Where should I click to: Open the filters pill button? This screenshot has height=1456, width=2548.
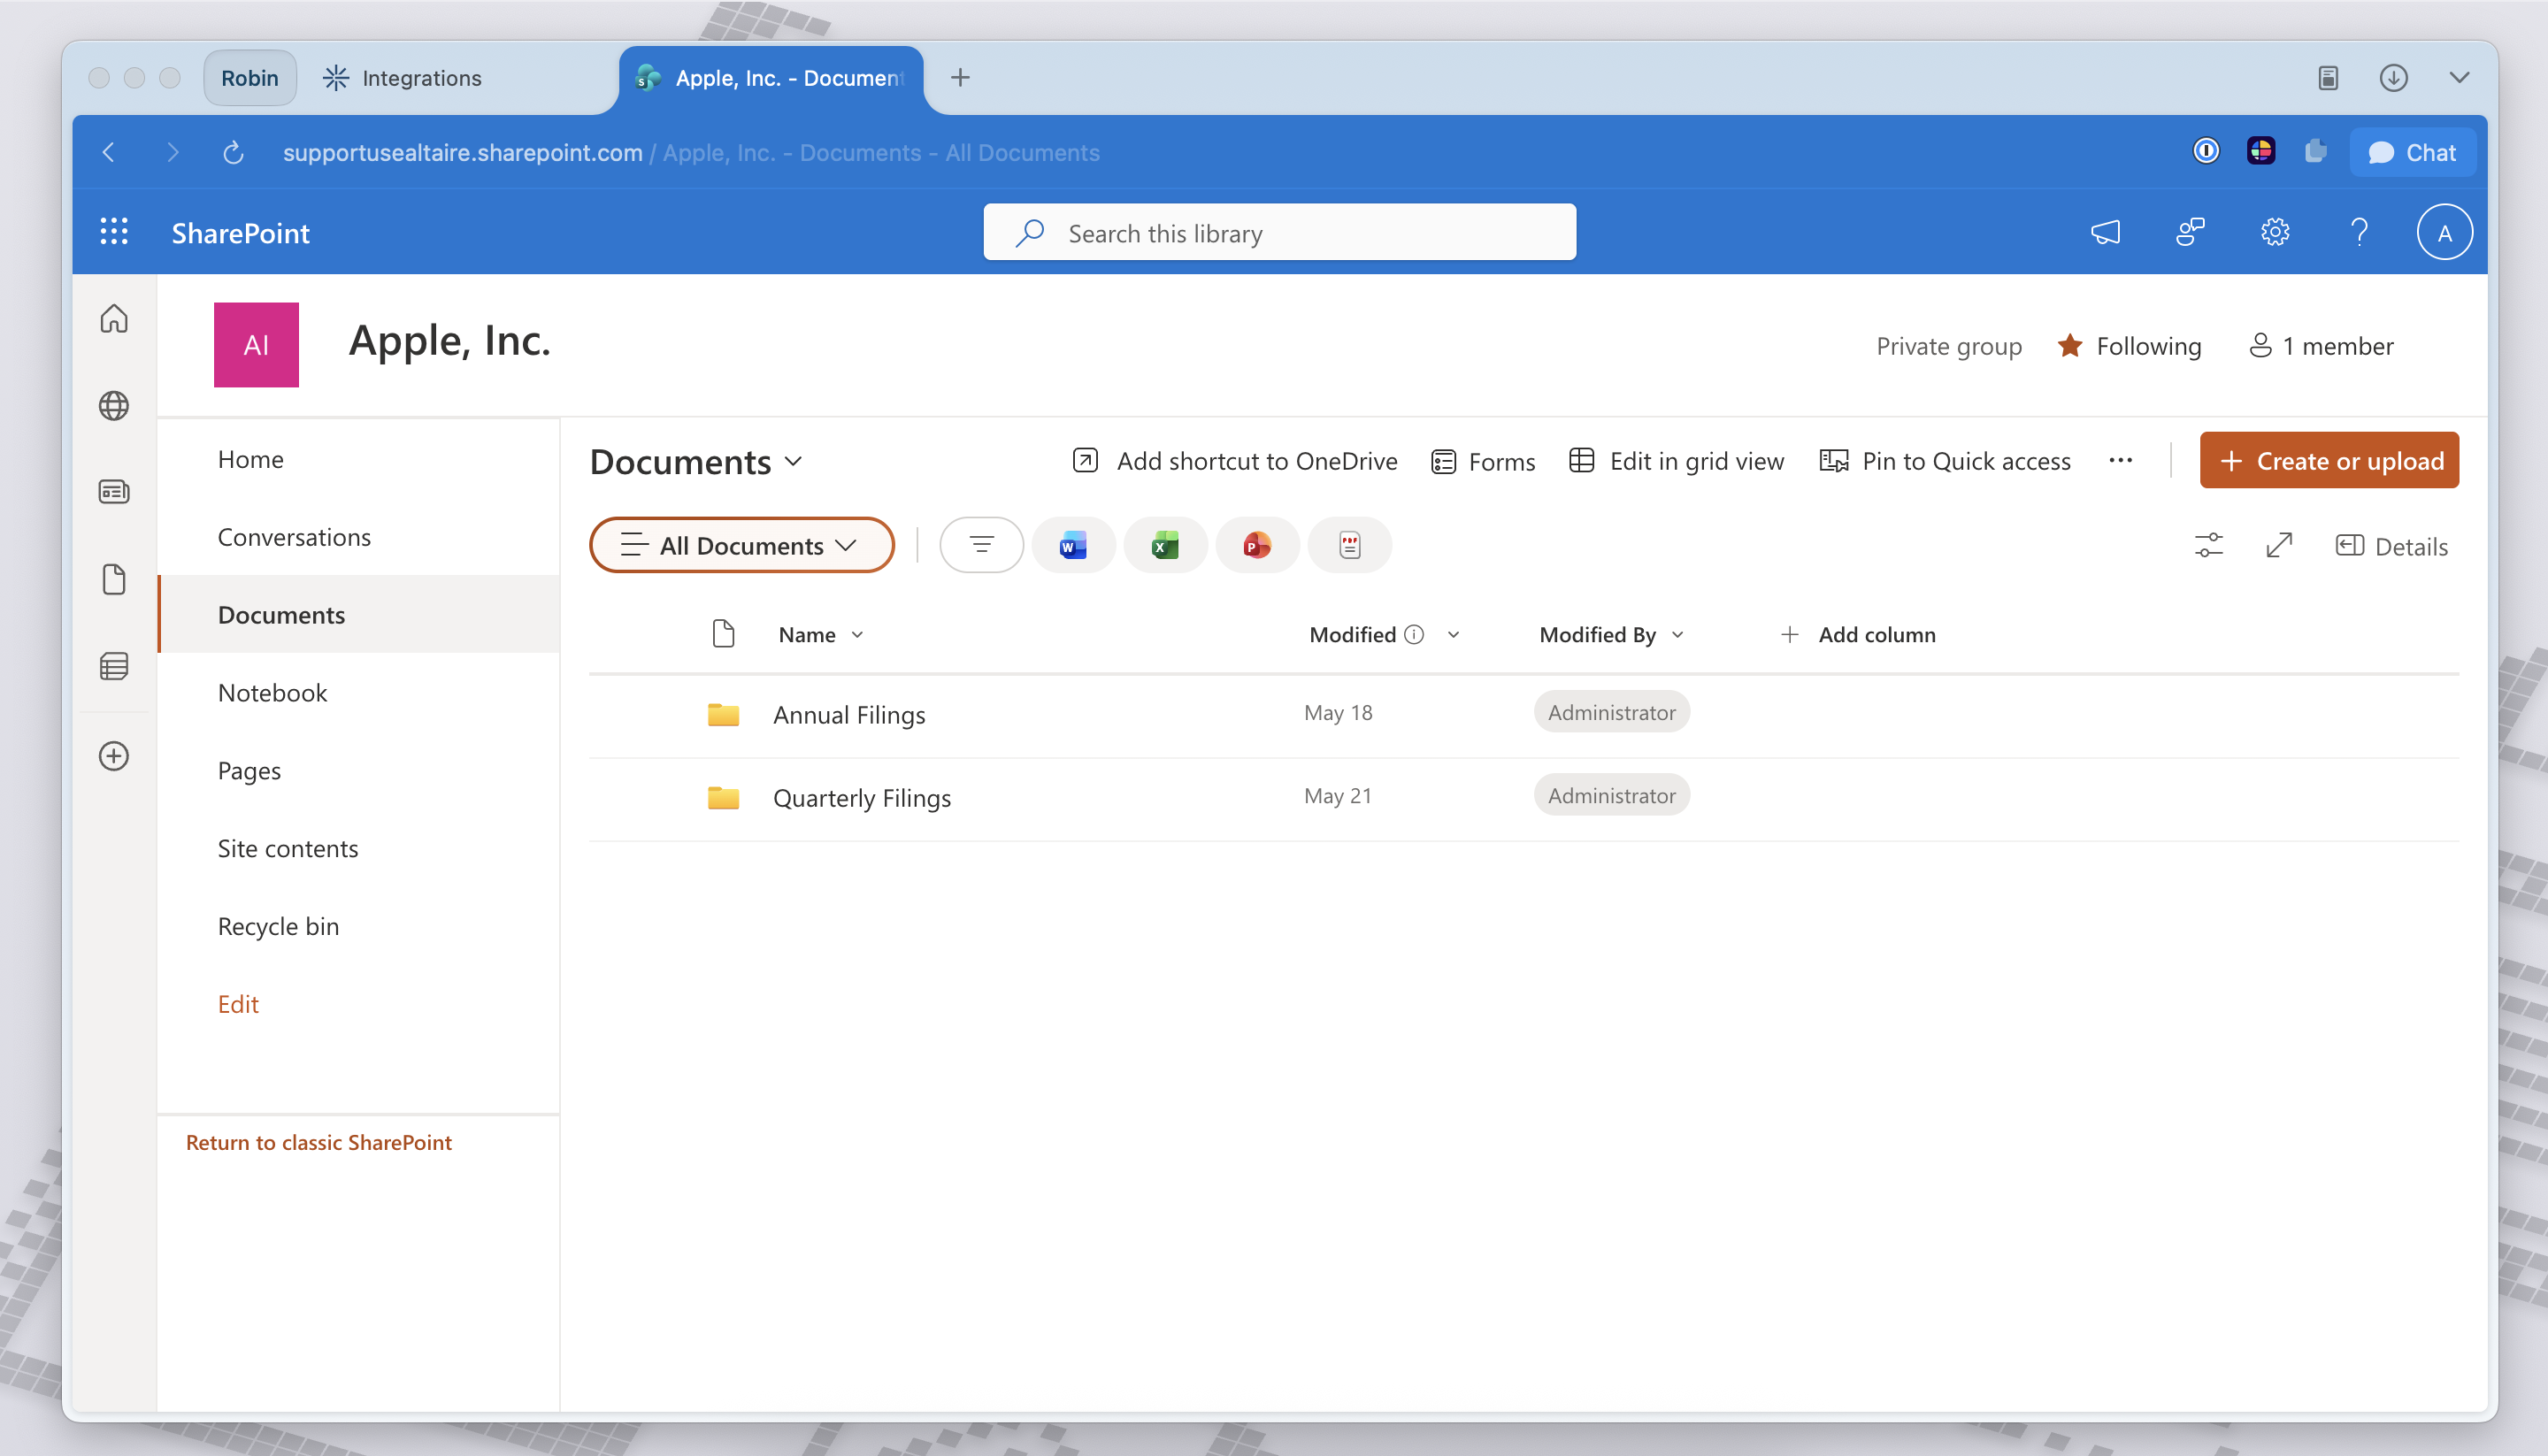(982, 546)
